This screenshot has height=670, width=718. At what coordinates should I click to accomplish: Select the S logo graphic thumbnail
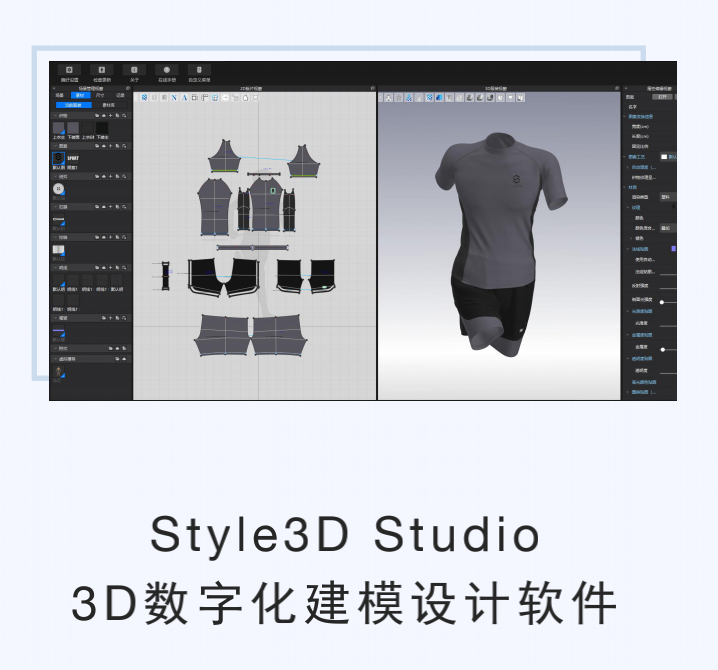coord(59,158)
